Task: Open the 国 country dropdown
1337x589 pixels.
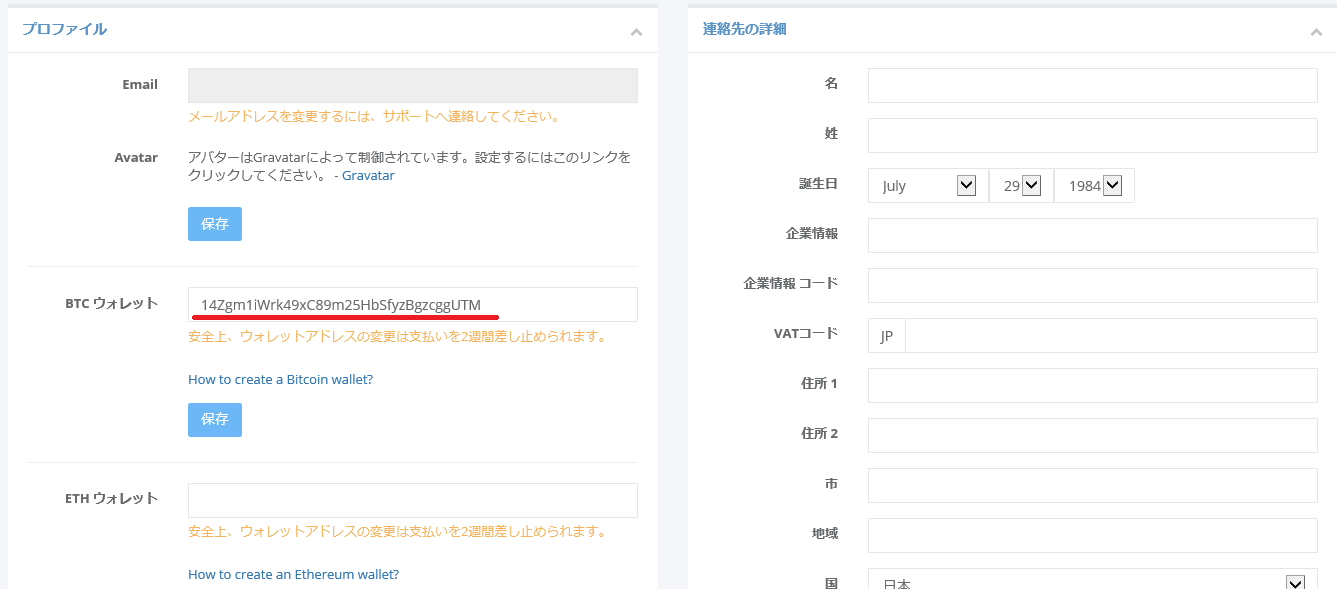Action: [1092, 582]
